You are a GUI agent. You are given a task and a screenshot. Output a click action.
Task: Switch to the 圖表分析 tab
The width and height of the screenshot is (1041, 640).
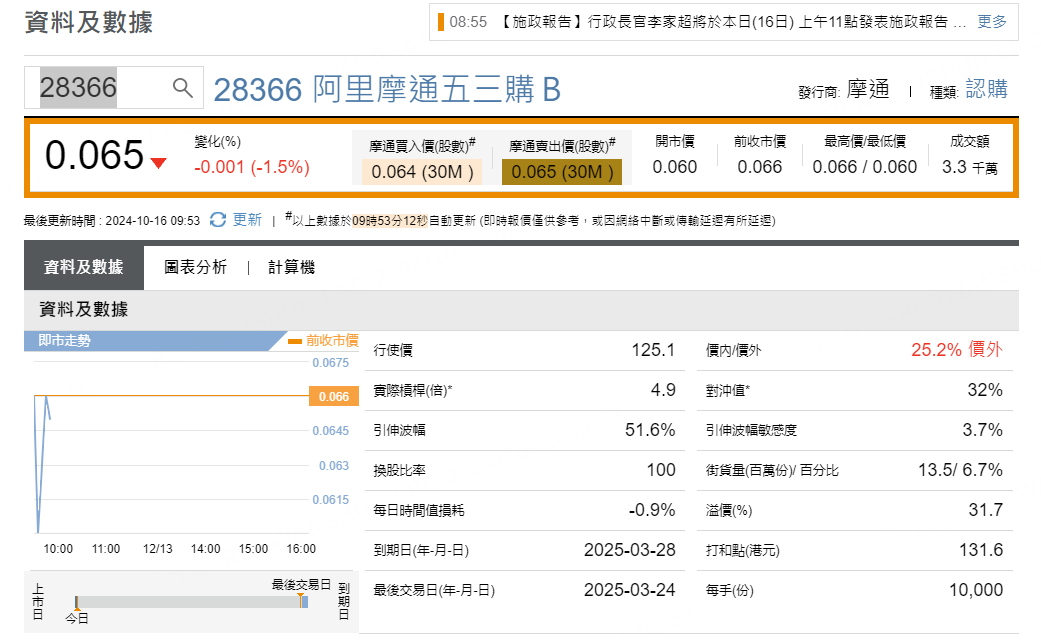point(195,268)
